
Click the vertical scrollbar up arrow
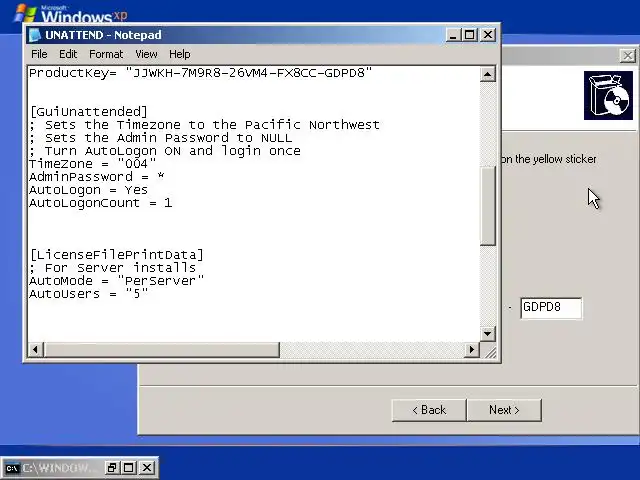coord(487,74)
